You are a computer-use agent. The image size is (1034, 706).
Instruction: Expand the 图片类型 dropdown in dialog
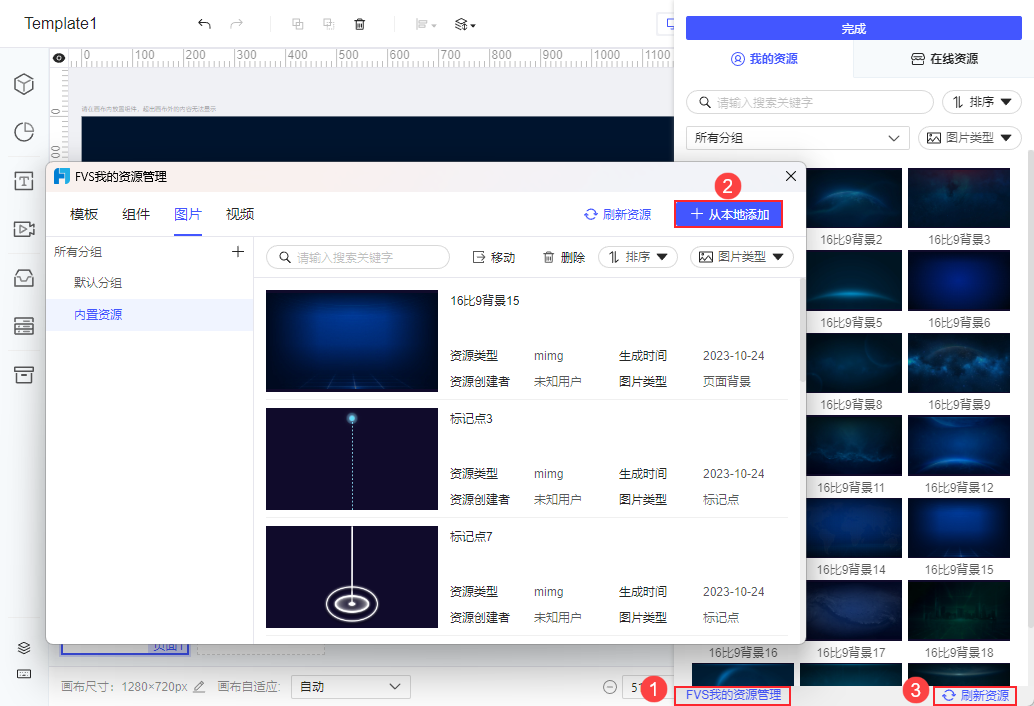coord(741,257)
